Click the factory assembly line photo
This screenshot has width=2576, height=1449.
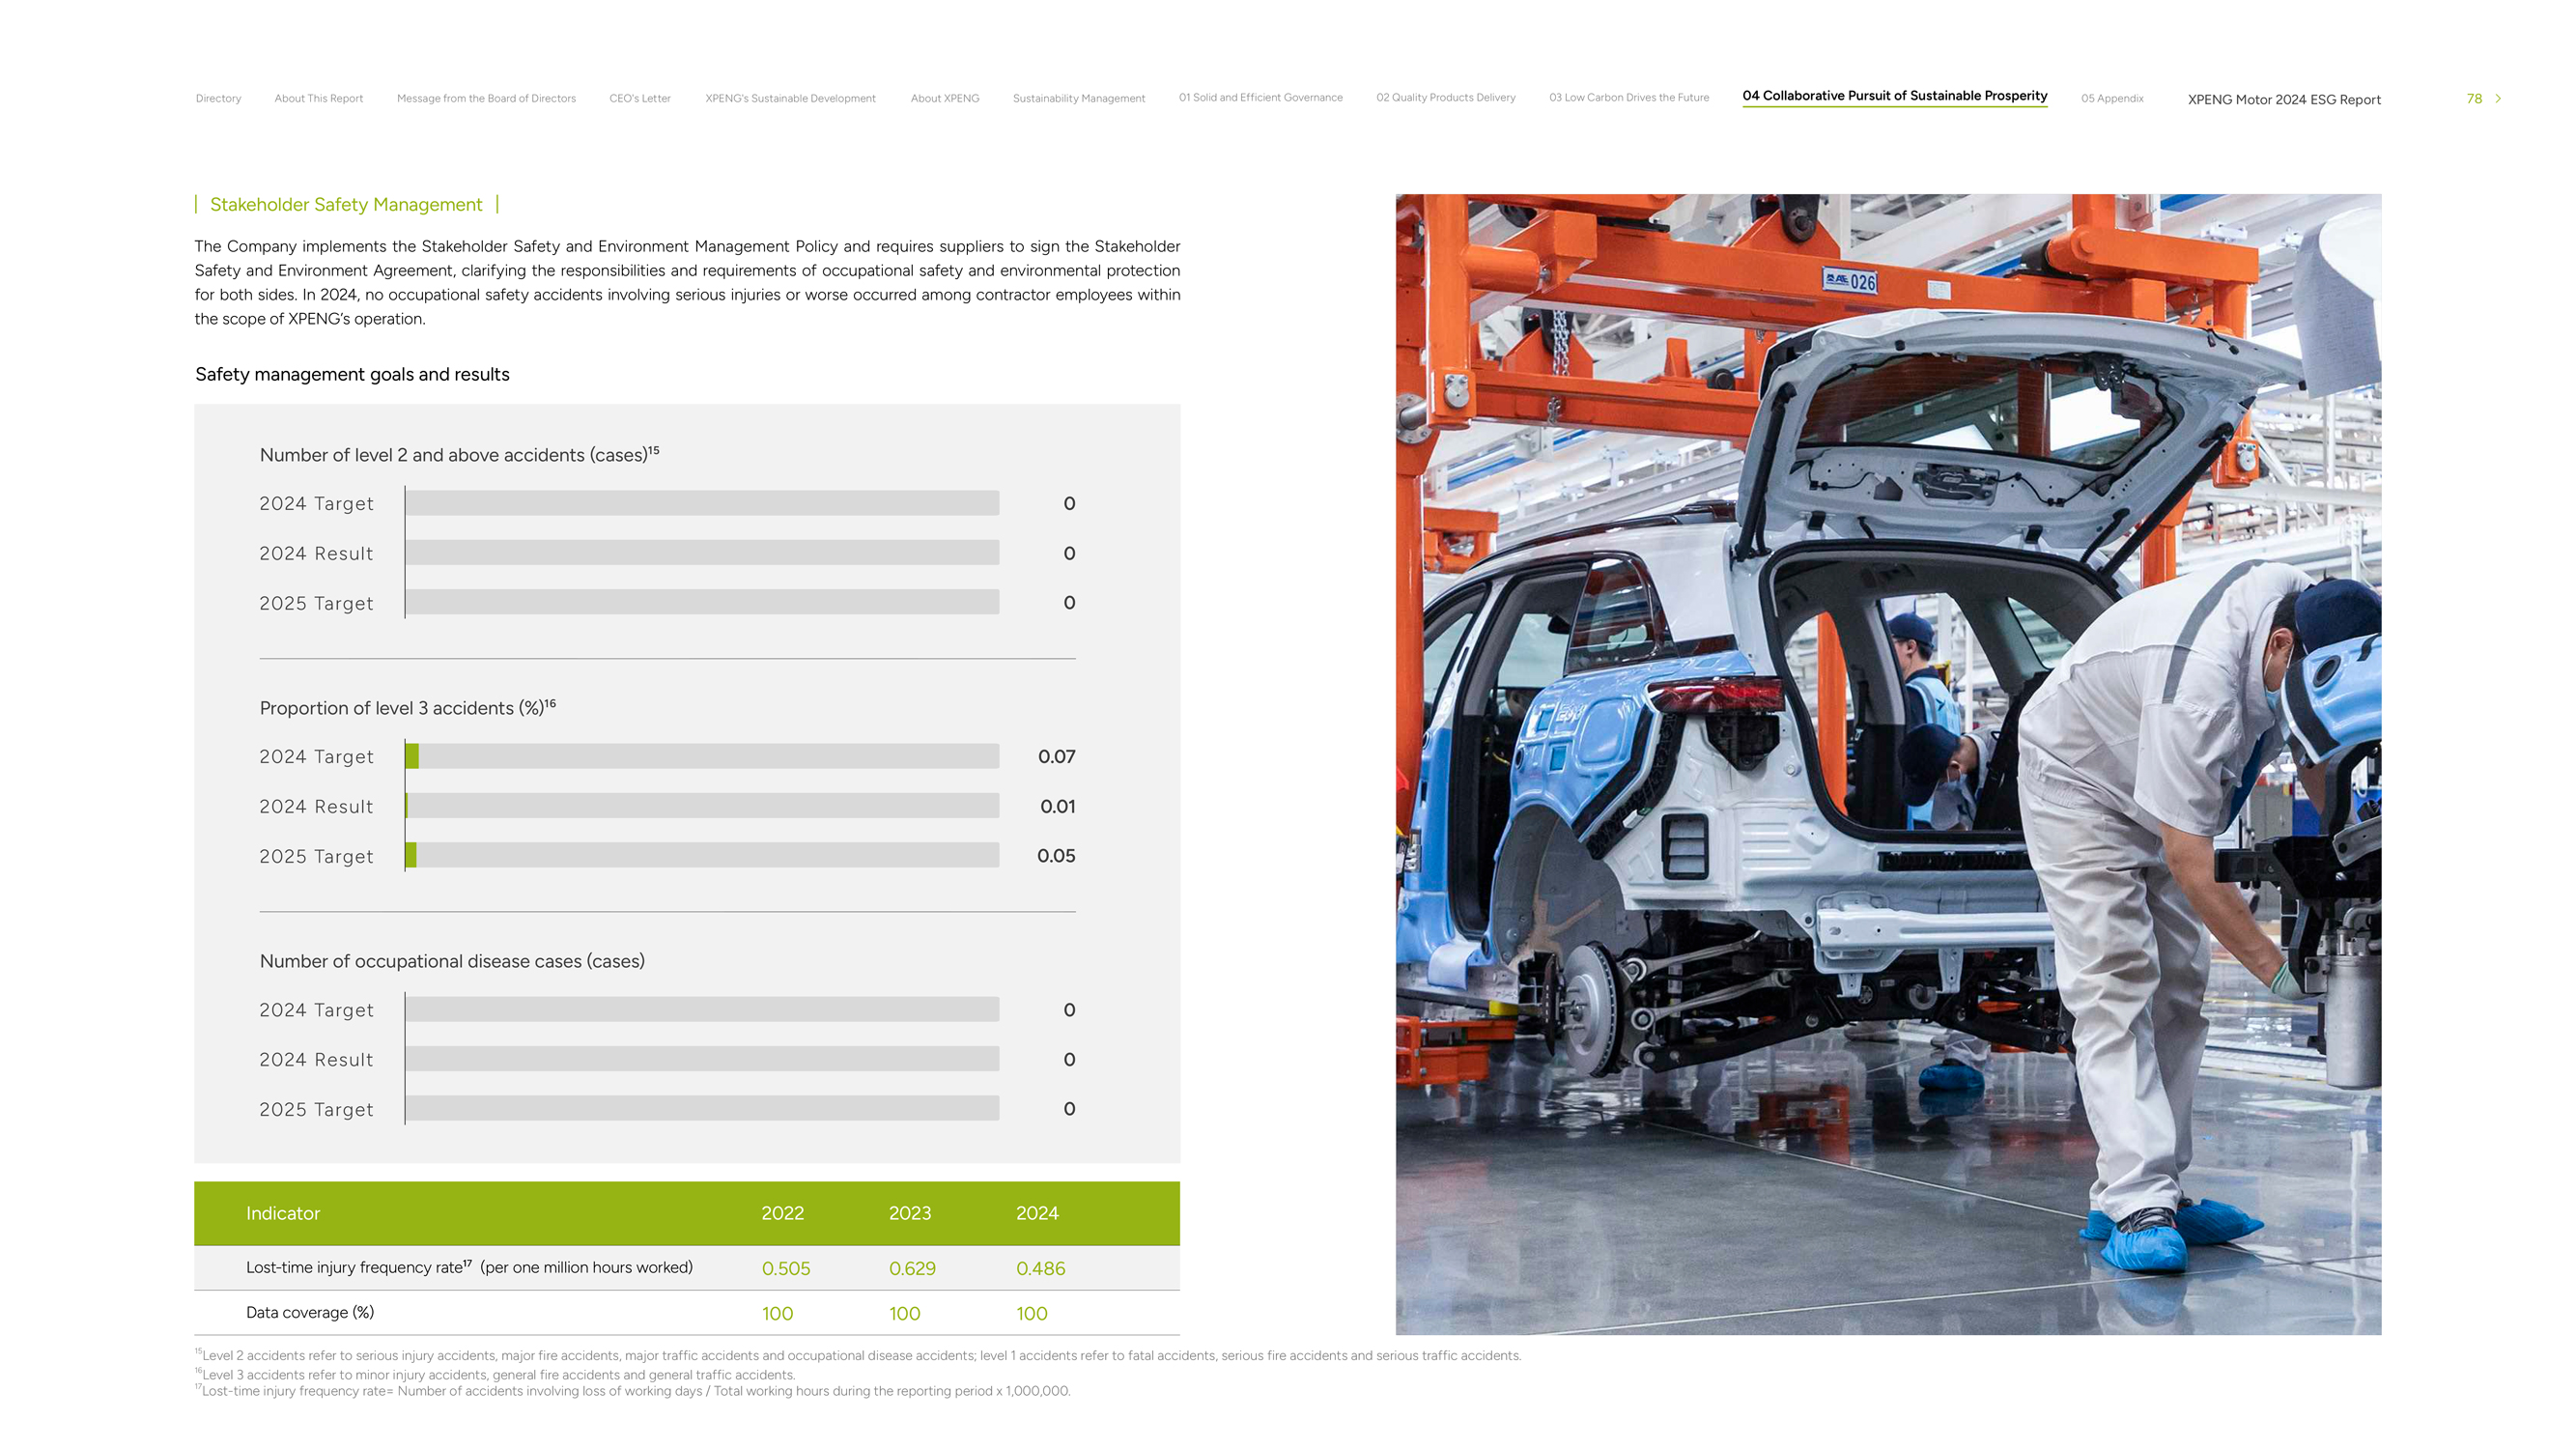pyautogui.click(x=1887, y=764)
